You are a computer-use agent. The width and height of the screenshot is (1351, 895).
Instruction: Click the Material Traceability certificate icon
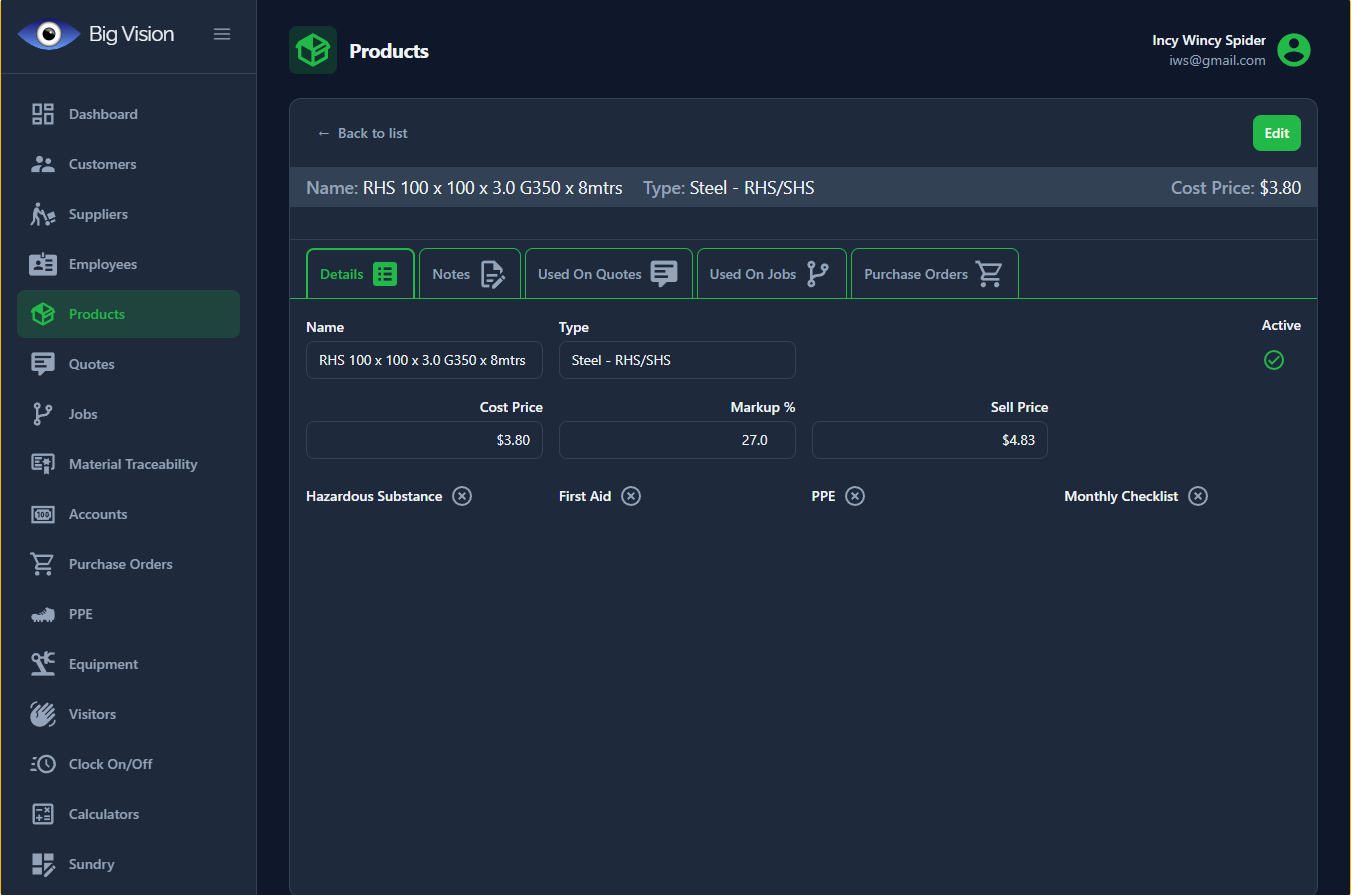coord(43,464)
